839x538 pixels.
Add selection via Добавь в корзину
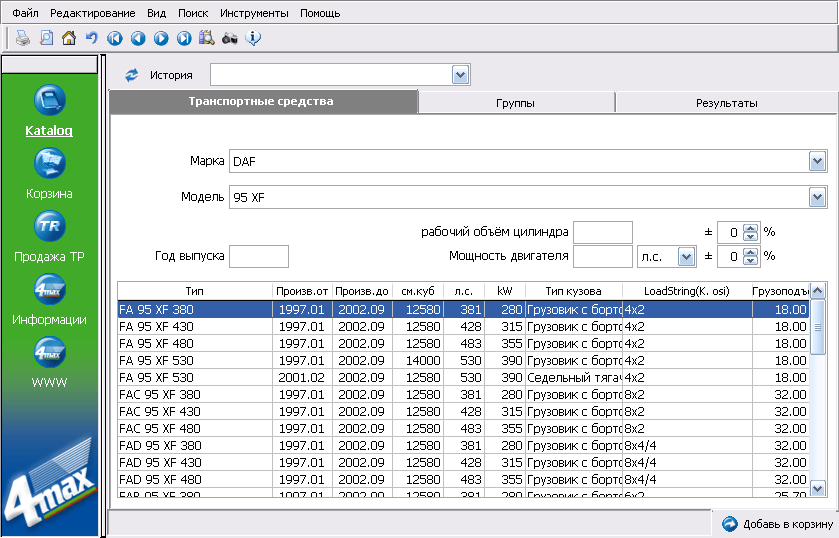coord(776,524)
